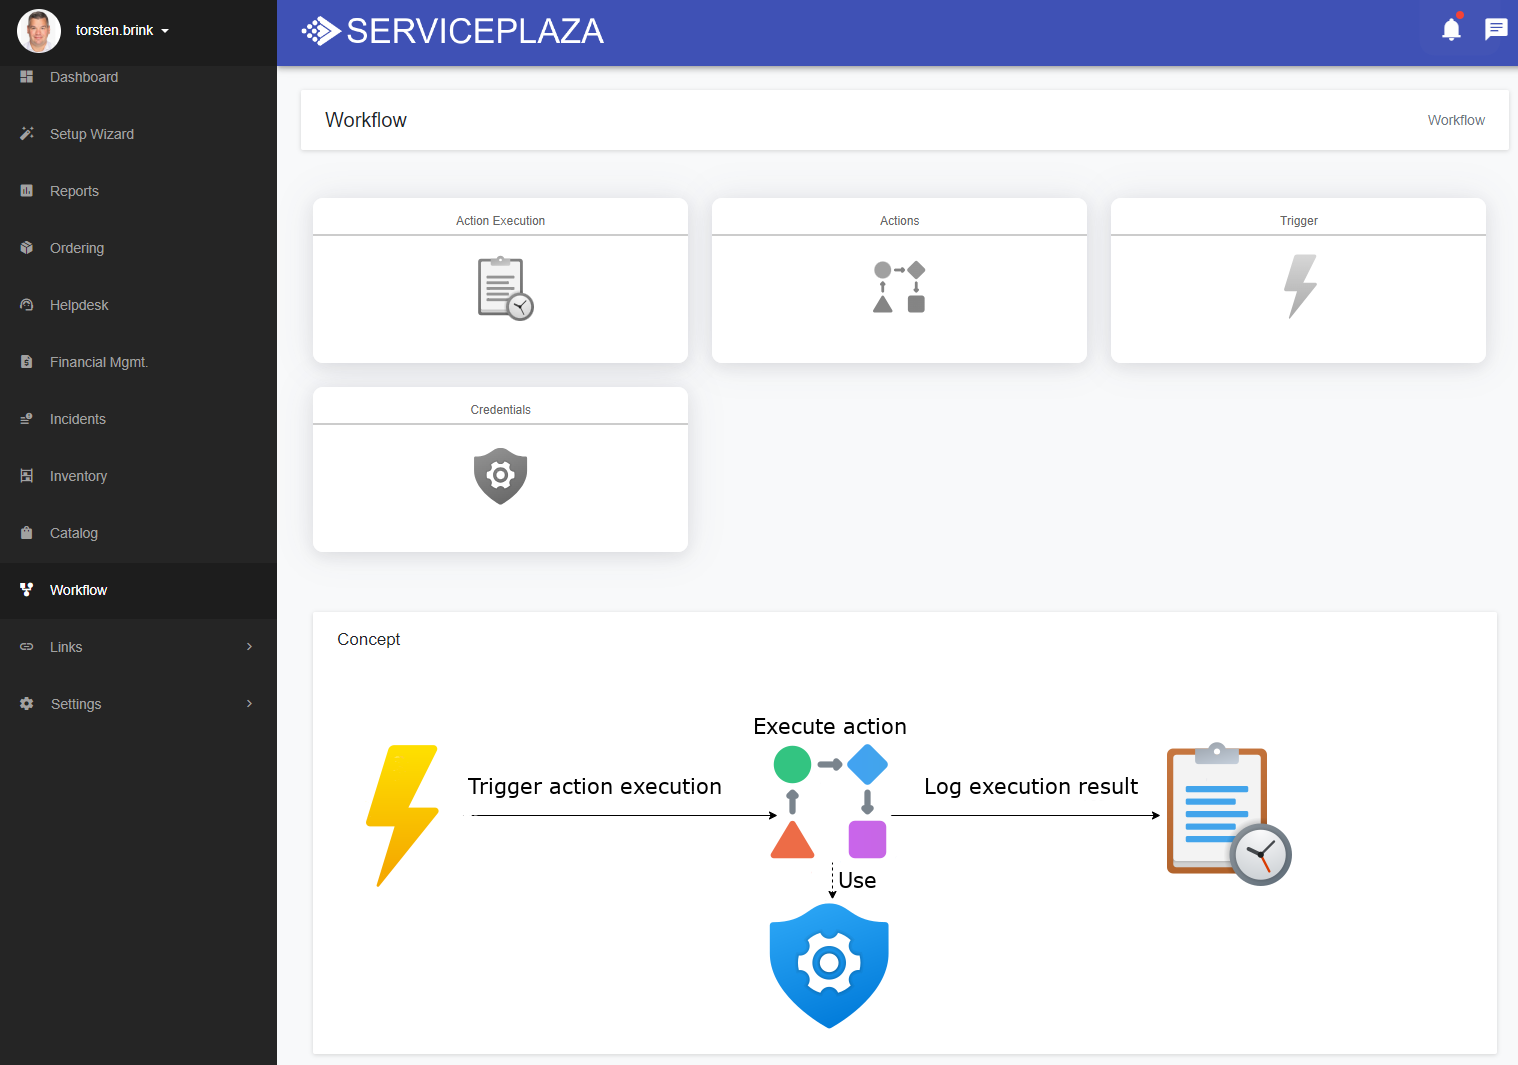
Task: Click the Catalog bag icon
Action: pos(27,533)
